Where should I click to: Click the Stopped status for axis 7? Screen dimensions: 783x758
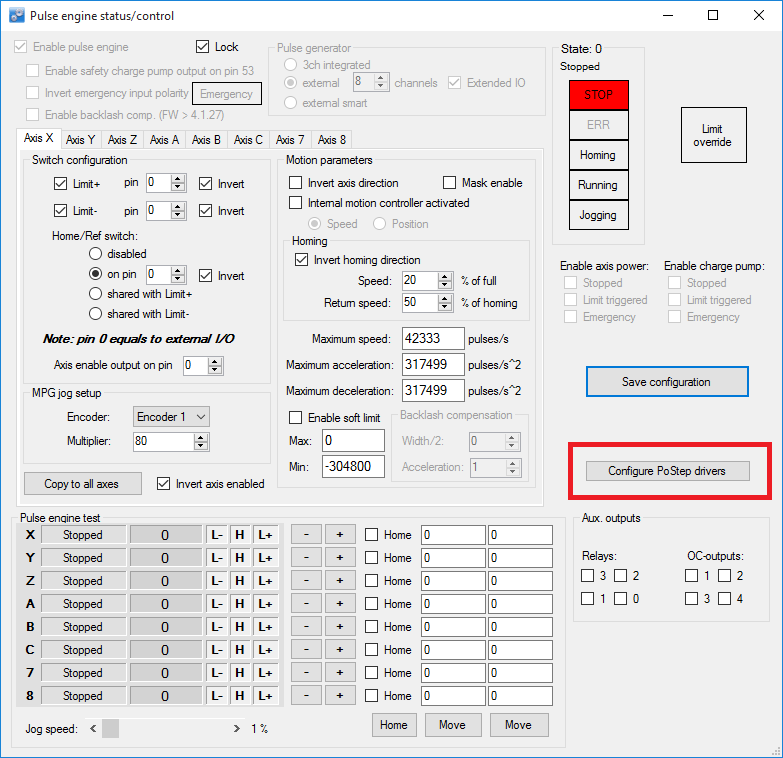[x=83, y=673]
